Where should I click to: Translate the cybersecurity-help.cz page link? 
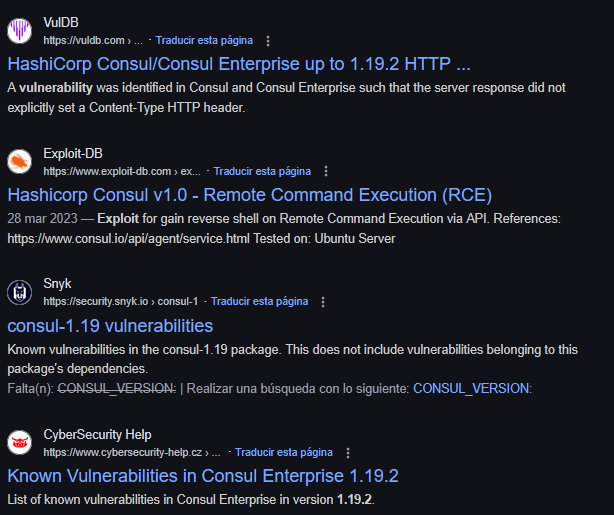click(x=284, y=452)
